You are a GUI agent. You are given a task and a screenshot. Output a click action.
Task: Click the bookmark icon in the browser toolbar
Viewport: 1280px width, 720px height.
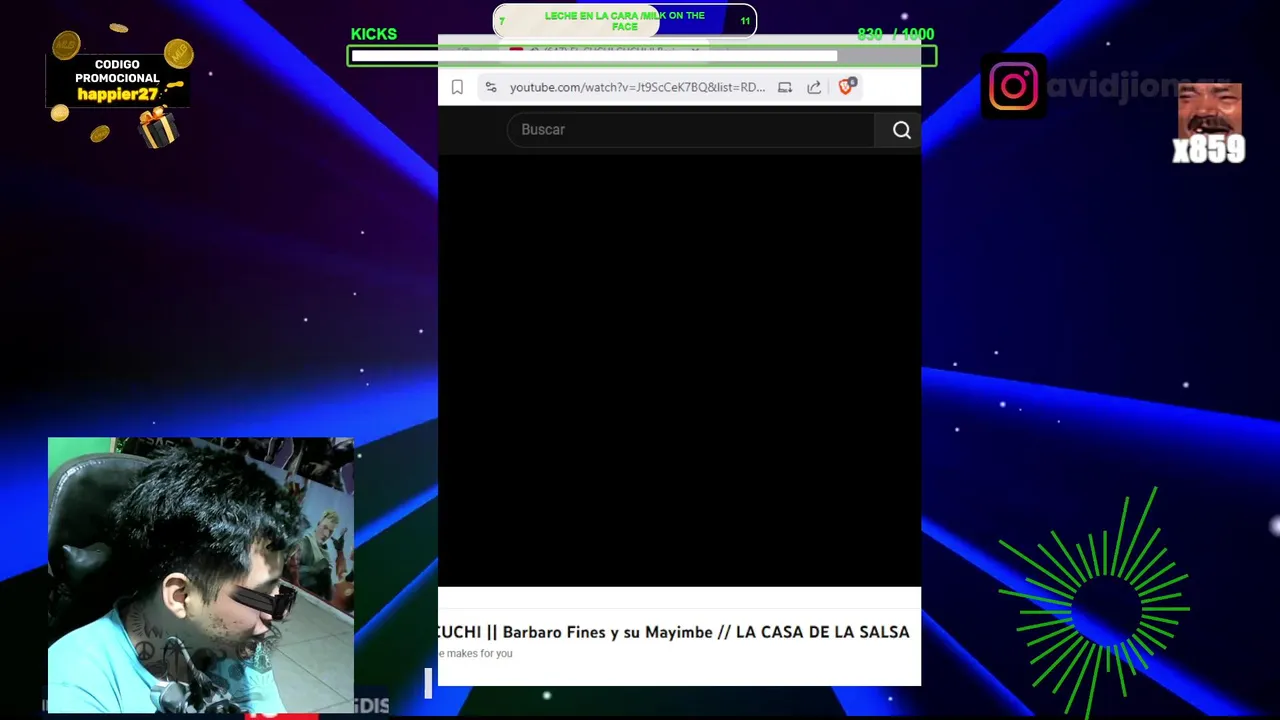(x=457, y=87)
